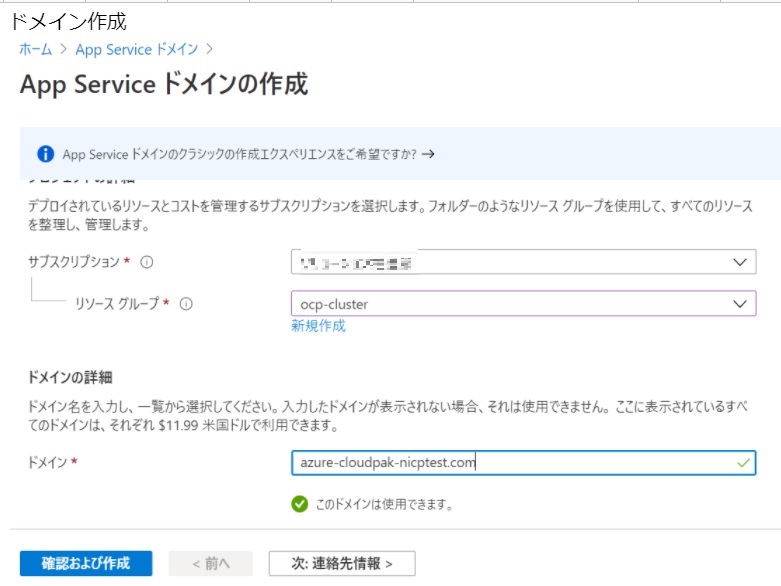Click the blue info icon in the banner

click(x=44, y=154)
